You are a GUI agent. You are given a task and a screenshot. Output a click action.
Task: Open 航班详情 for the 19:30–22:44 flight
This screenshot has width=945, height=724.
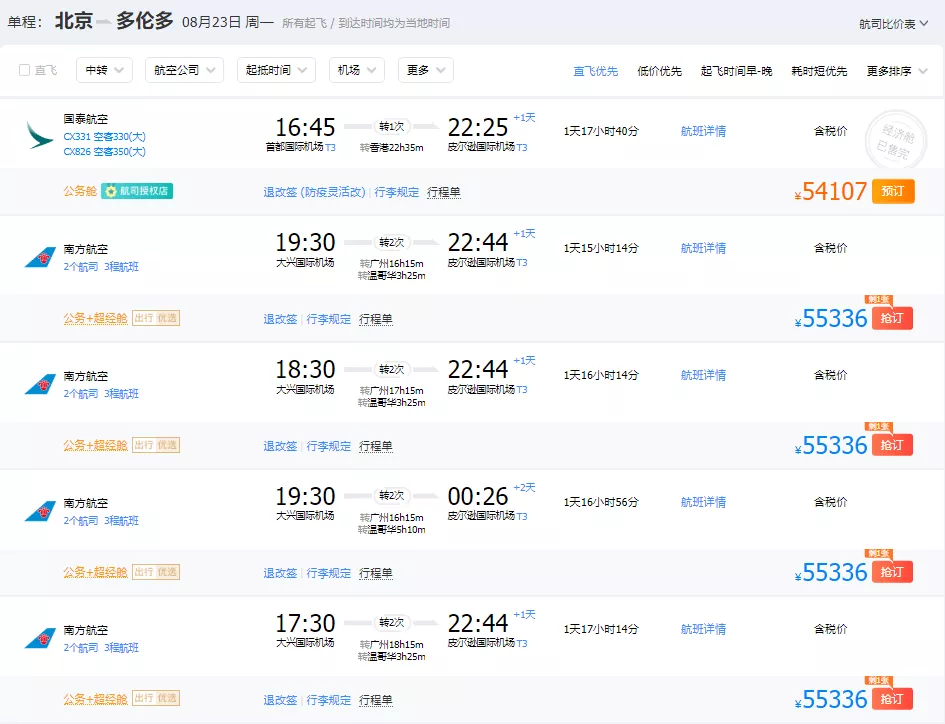coord(703,248)
